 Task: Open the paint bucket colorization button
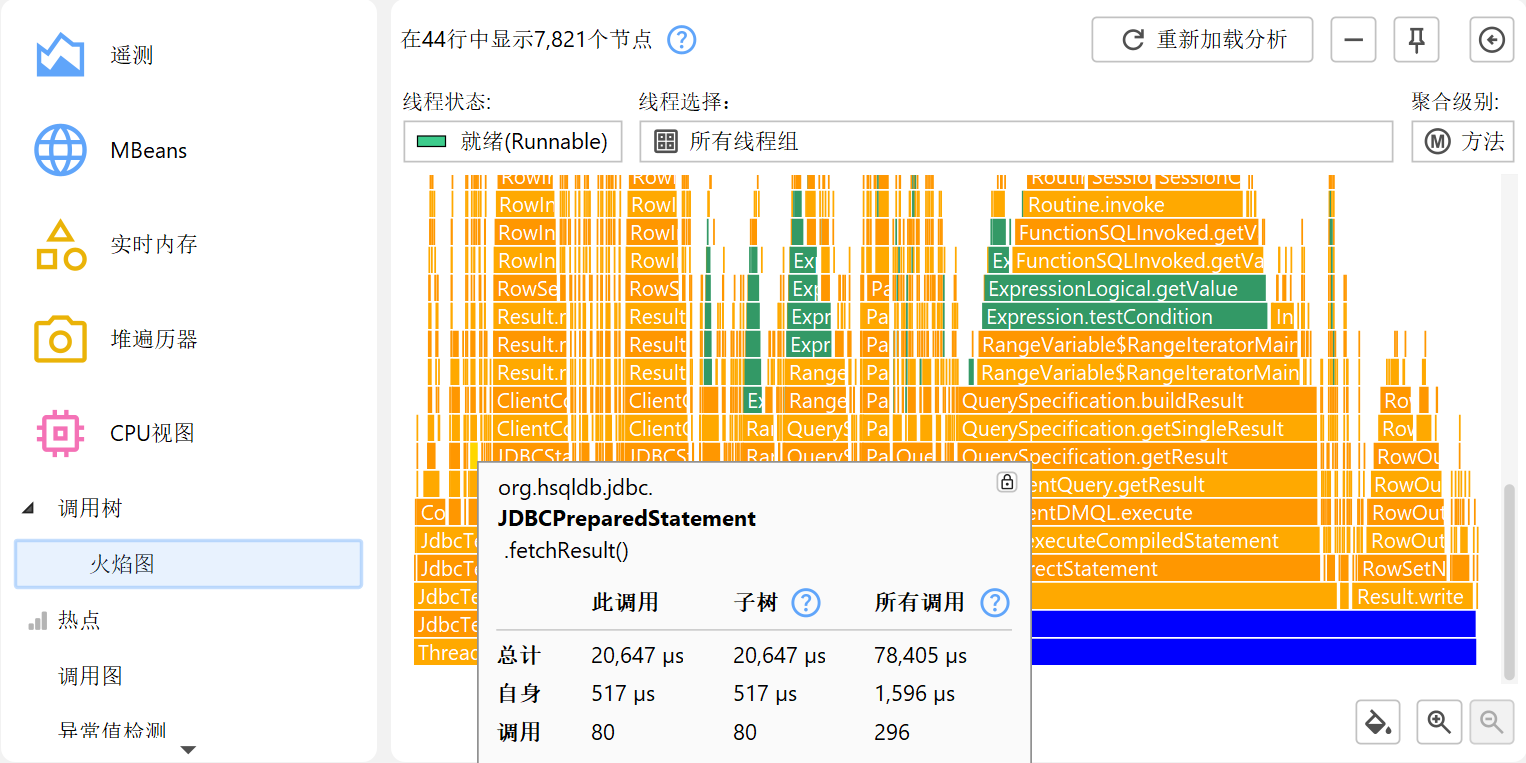pos(1378,721)
